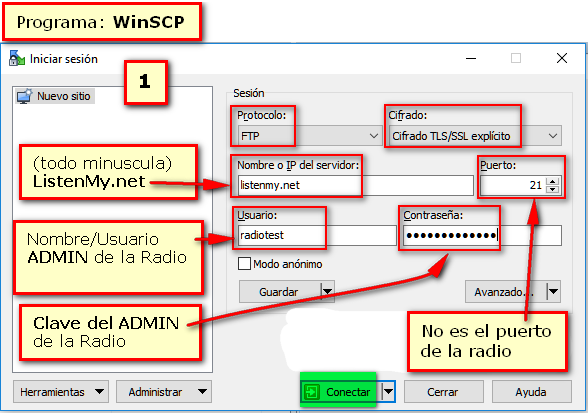Click the Ayuda button
Screen dimensions: 588x413
(x=531, y=392)
